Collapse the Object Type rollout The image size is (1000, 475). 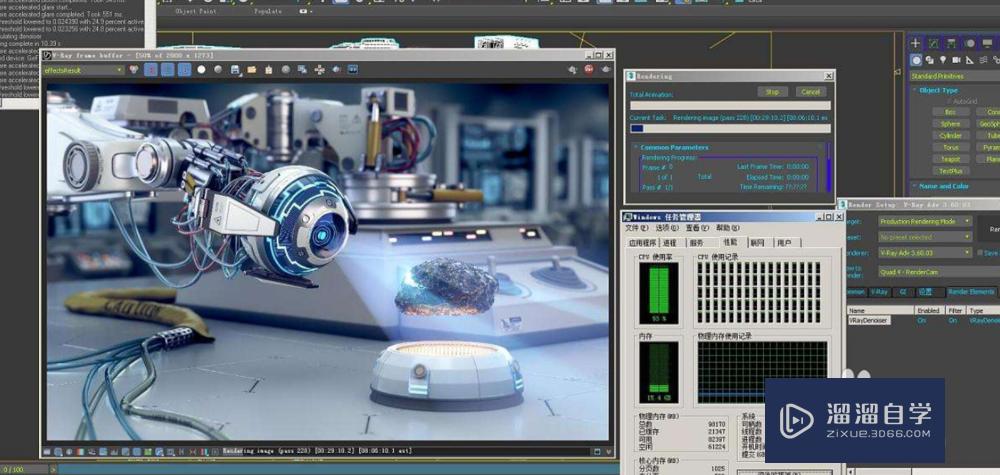coord(939,91)
